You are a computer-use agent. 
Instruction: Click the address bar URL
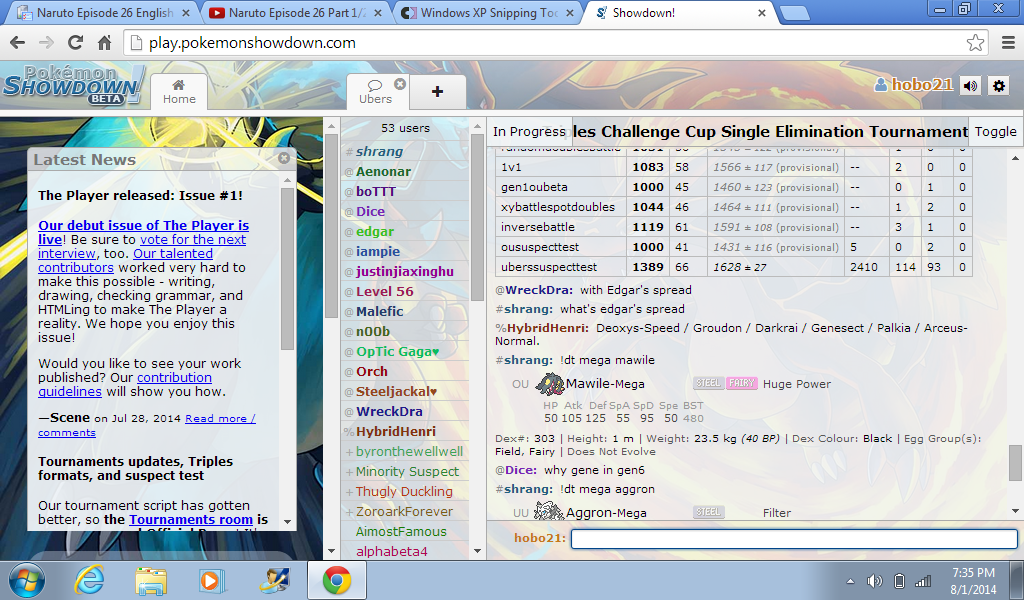coord(252,43)
